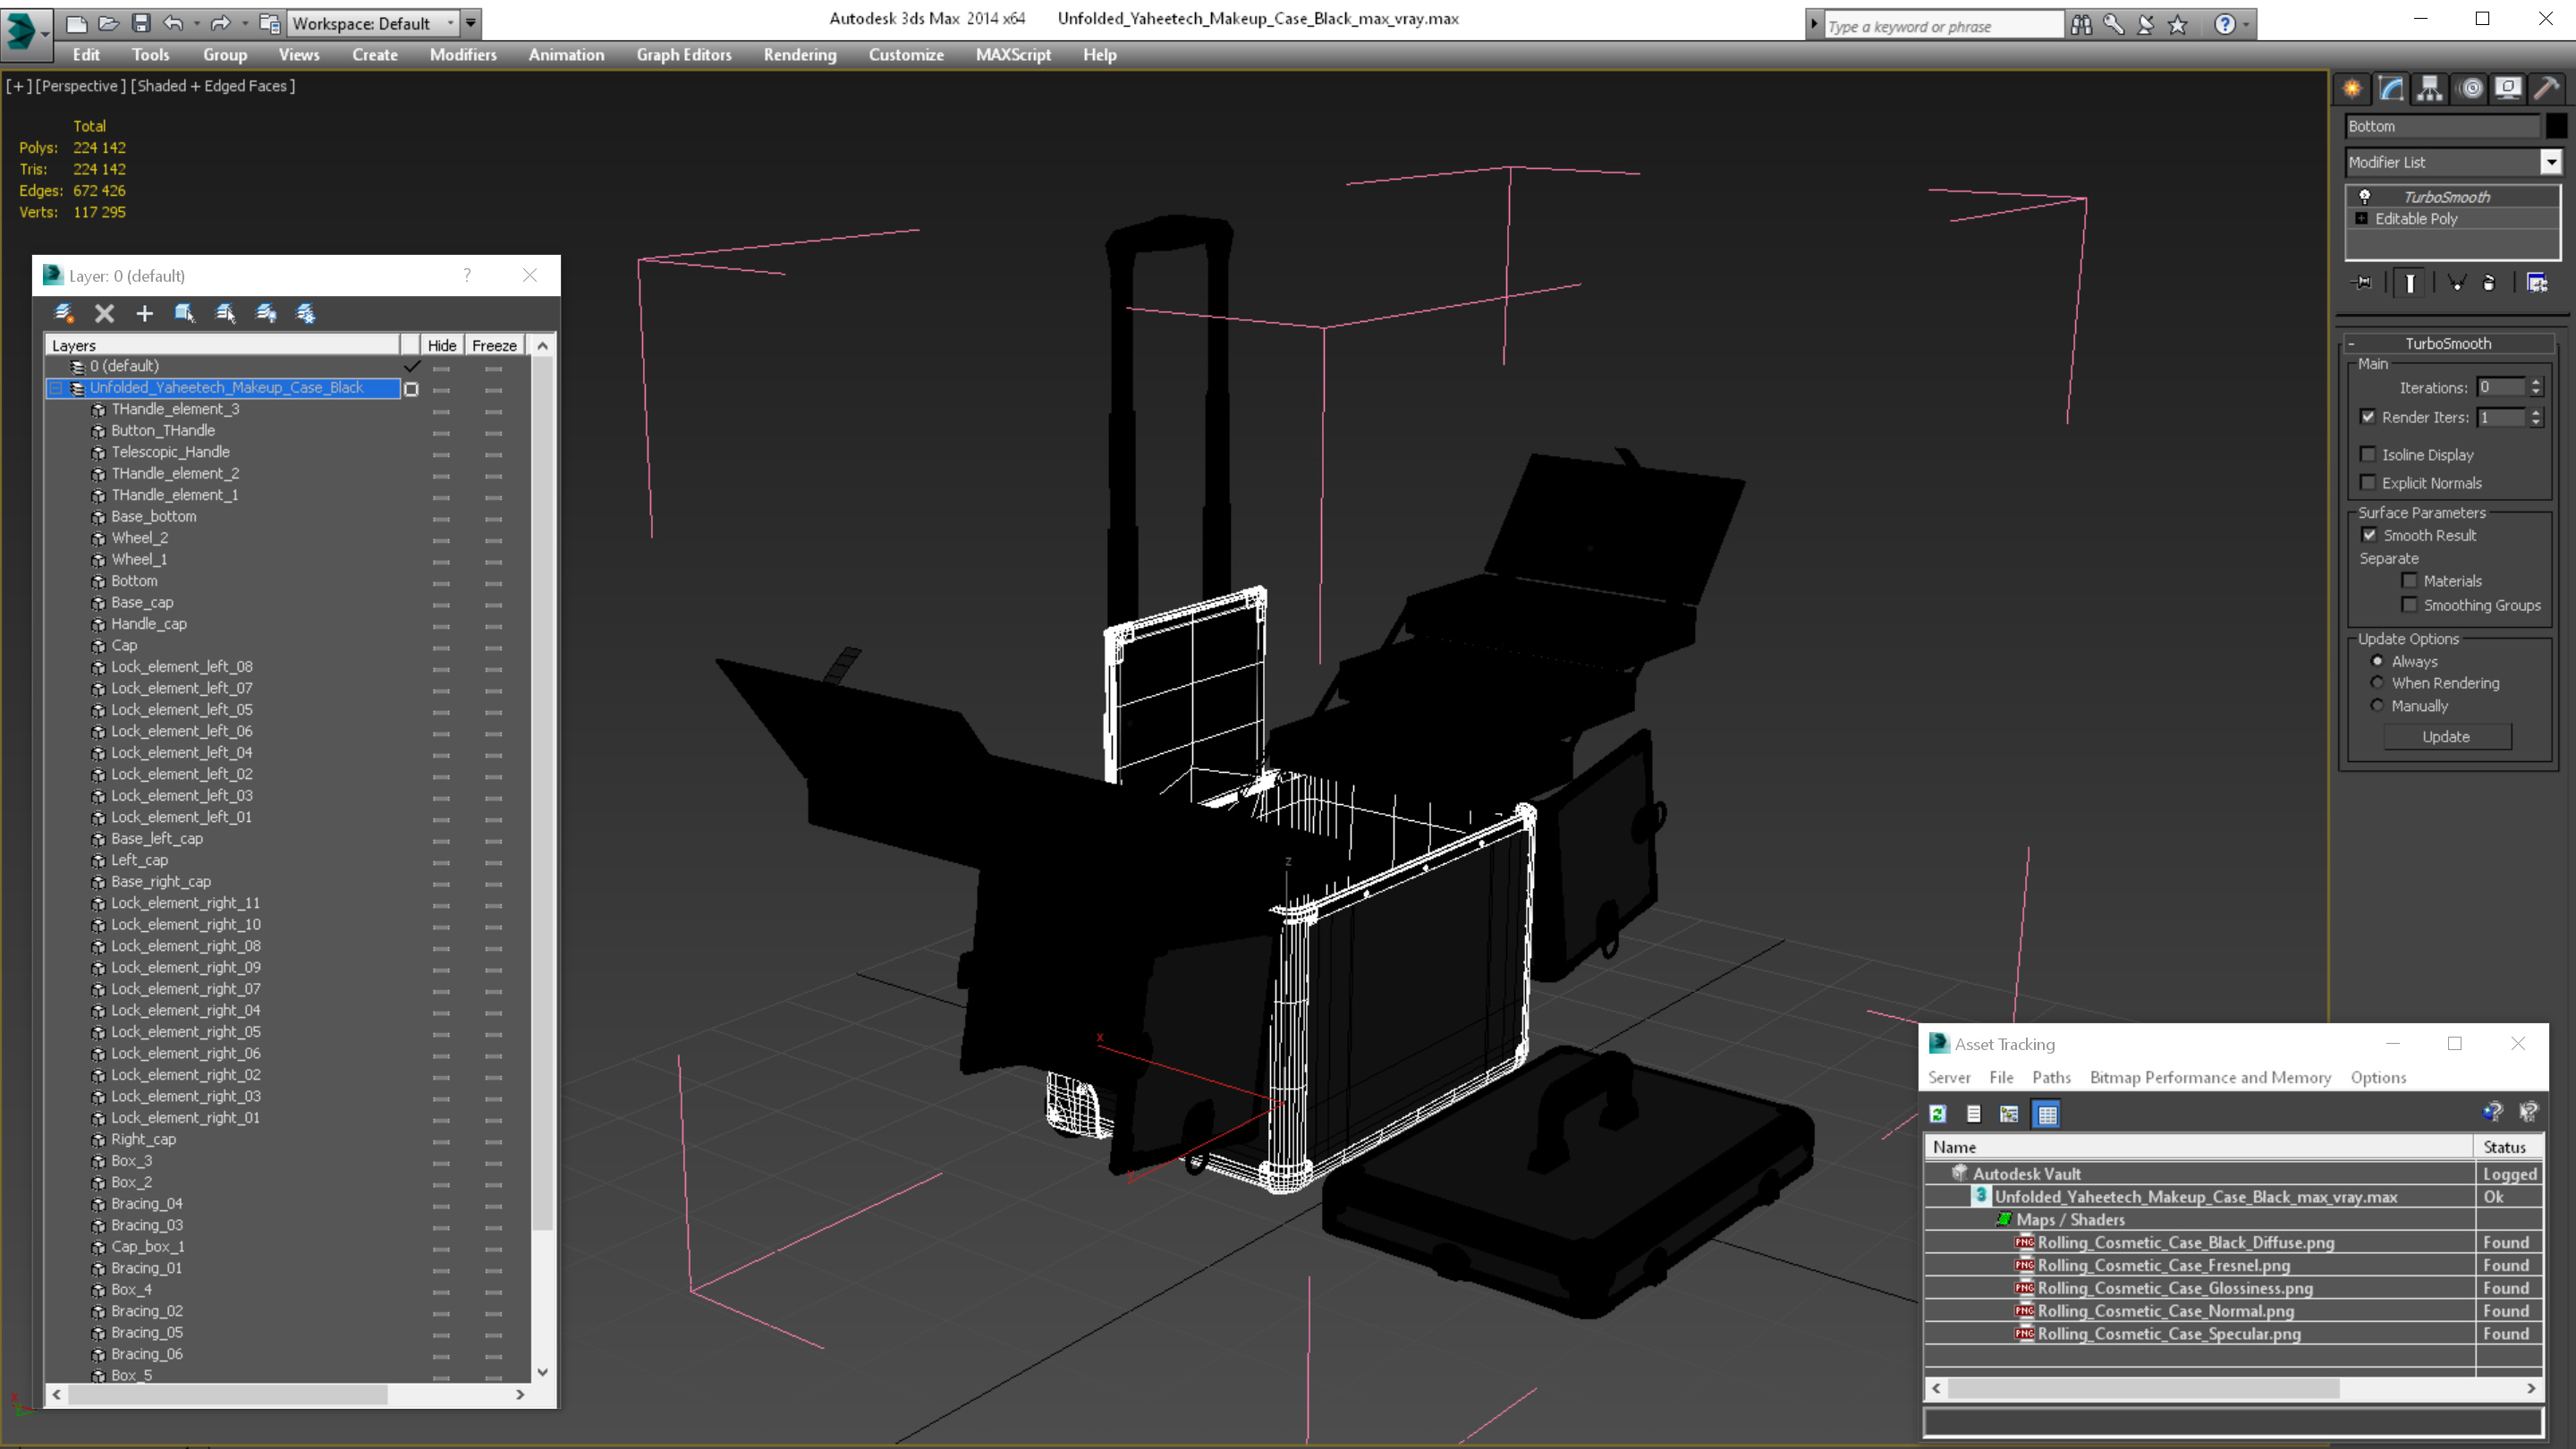Viewport: 2576px width, 1449px height.
Task: Click Delete layer X icon
Action: (104, 313)
